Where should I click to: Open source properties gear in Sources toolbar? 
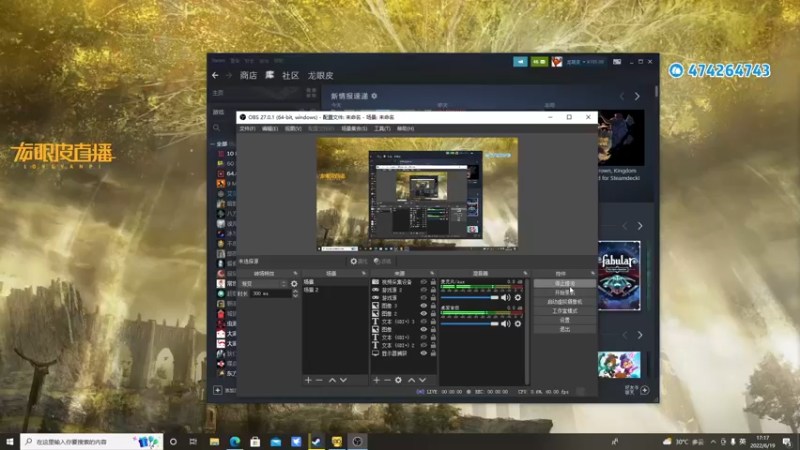(398, 380)
